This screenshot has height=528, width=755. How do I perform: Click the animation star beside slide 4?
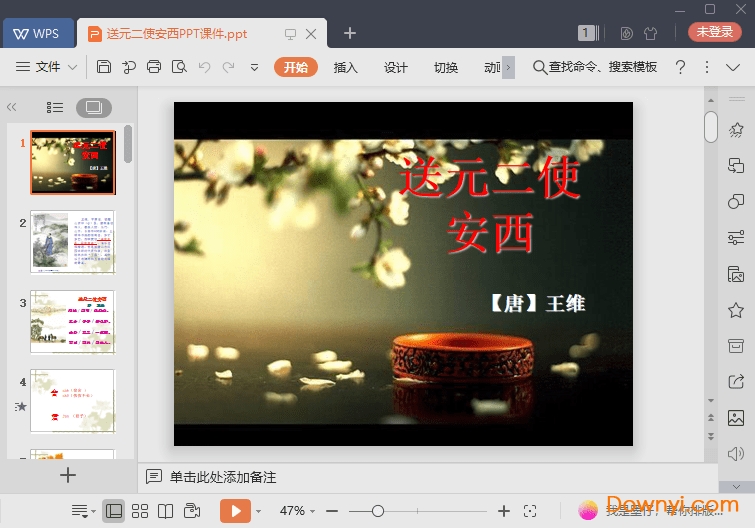click(20, 407)
